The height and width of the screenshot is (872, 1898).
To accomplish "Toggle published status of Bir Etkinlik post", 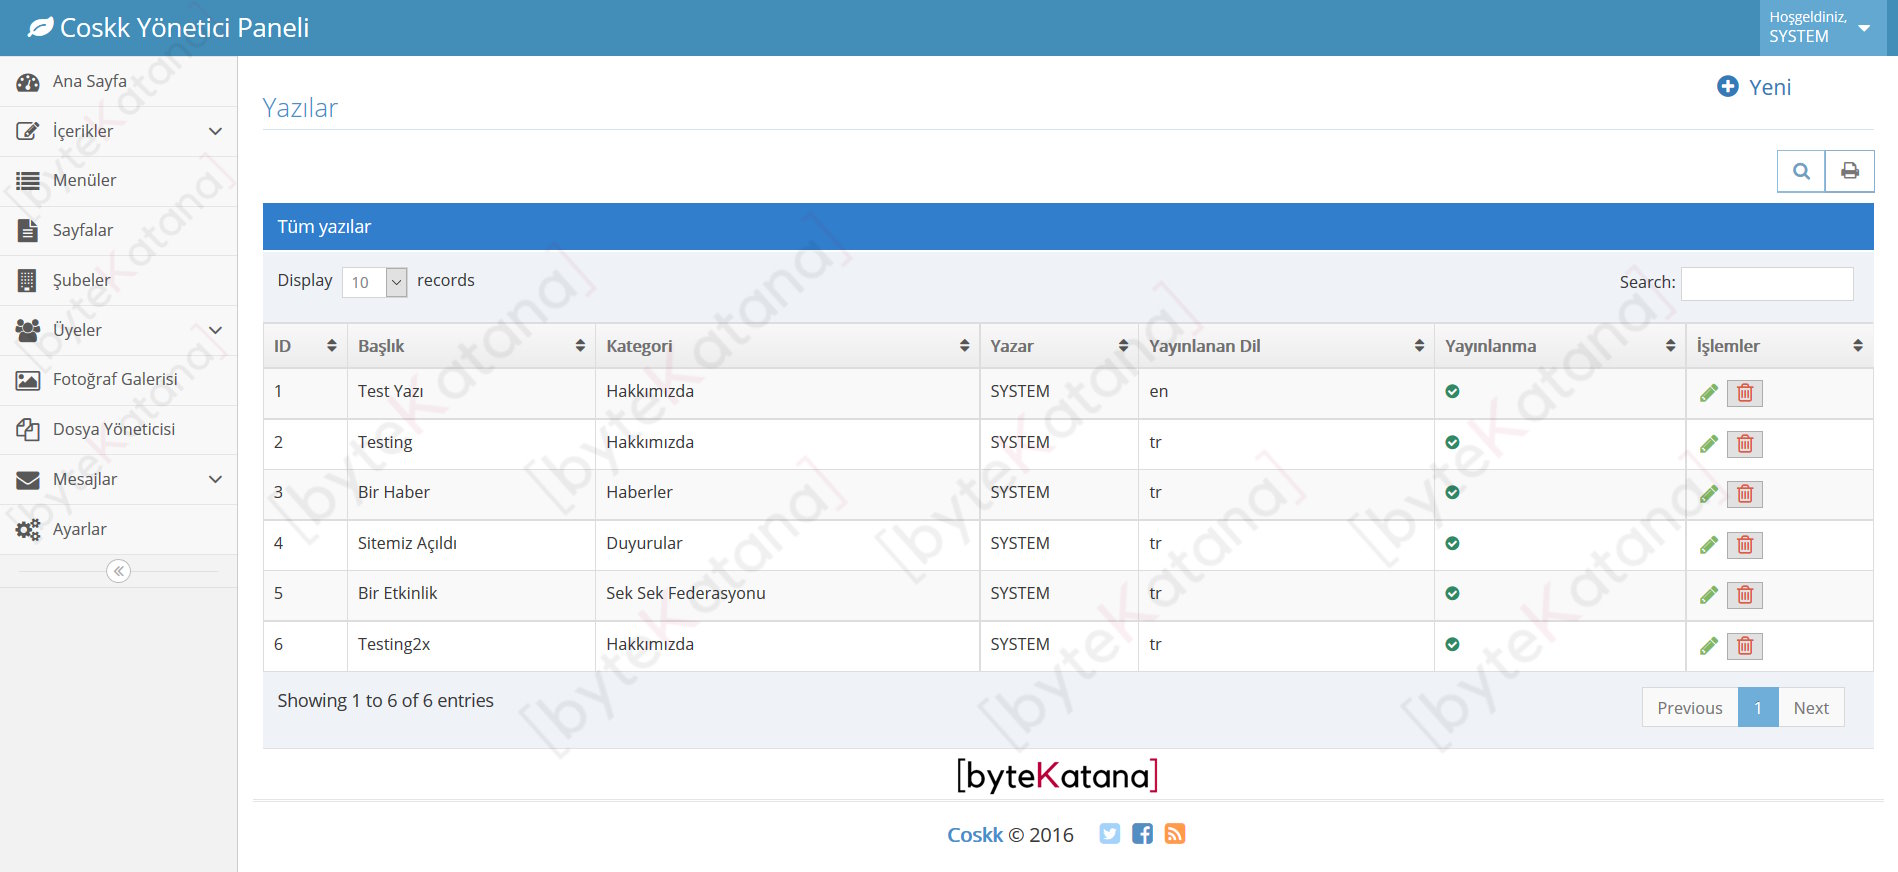I will coord(1452,593).
